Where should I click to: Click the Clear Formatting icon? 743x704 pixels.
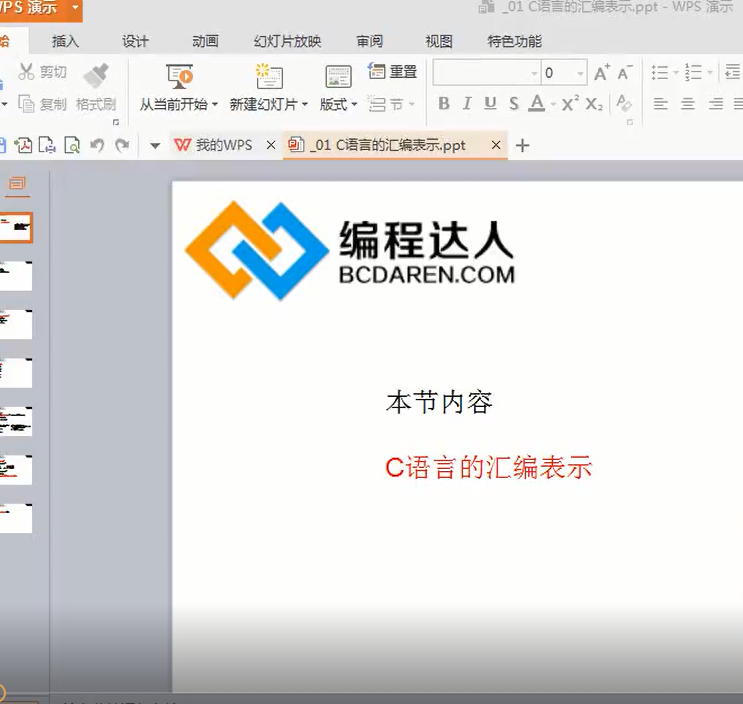[x=624, y=103]
